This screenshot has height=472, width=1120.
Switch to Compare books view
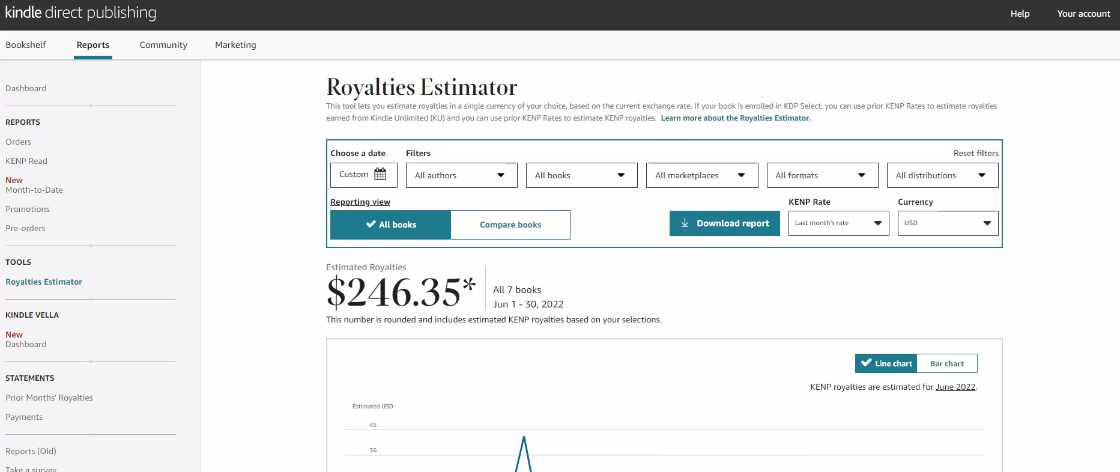click(x=511, y=225)
